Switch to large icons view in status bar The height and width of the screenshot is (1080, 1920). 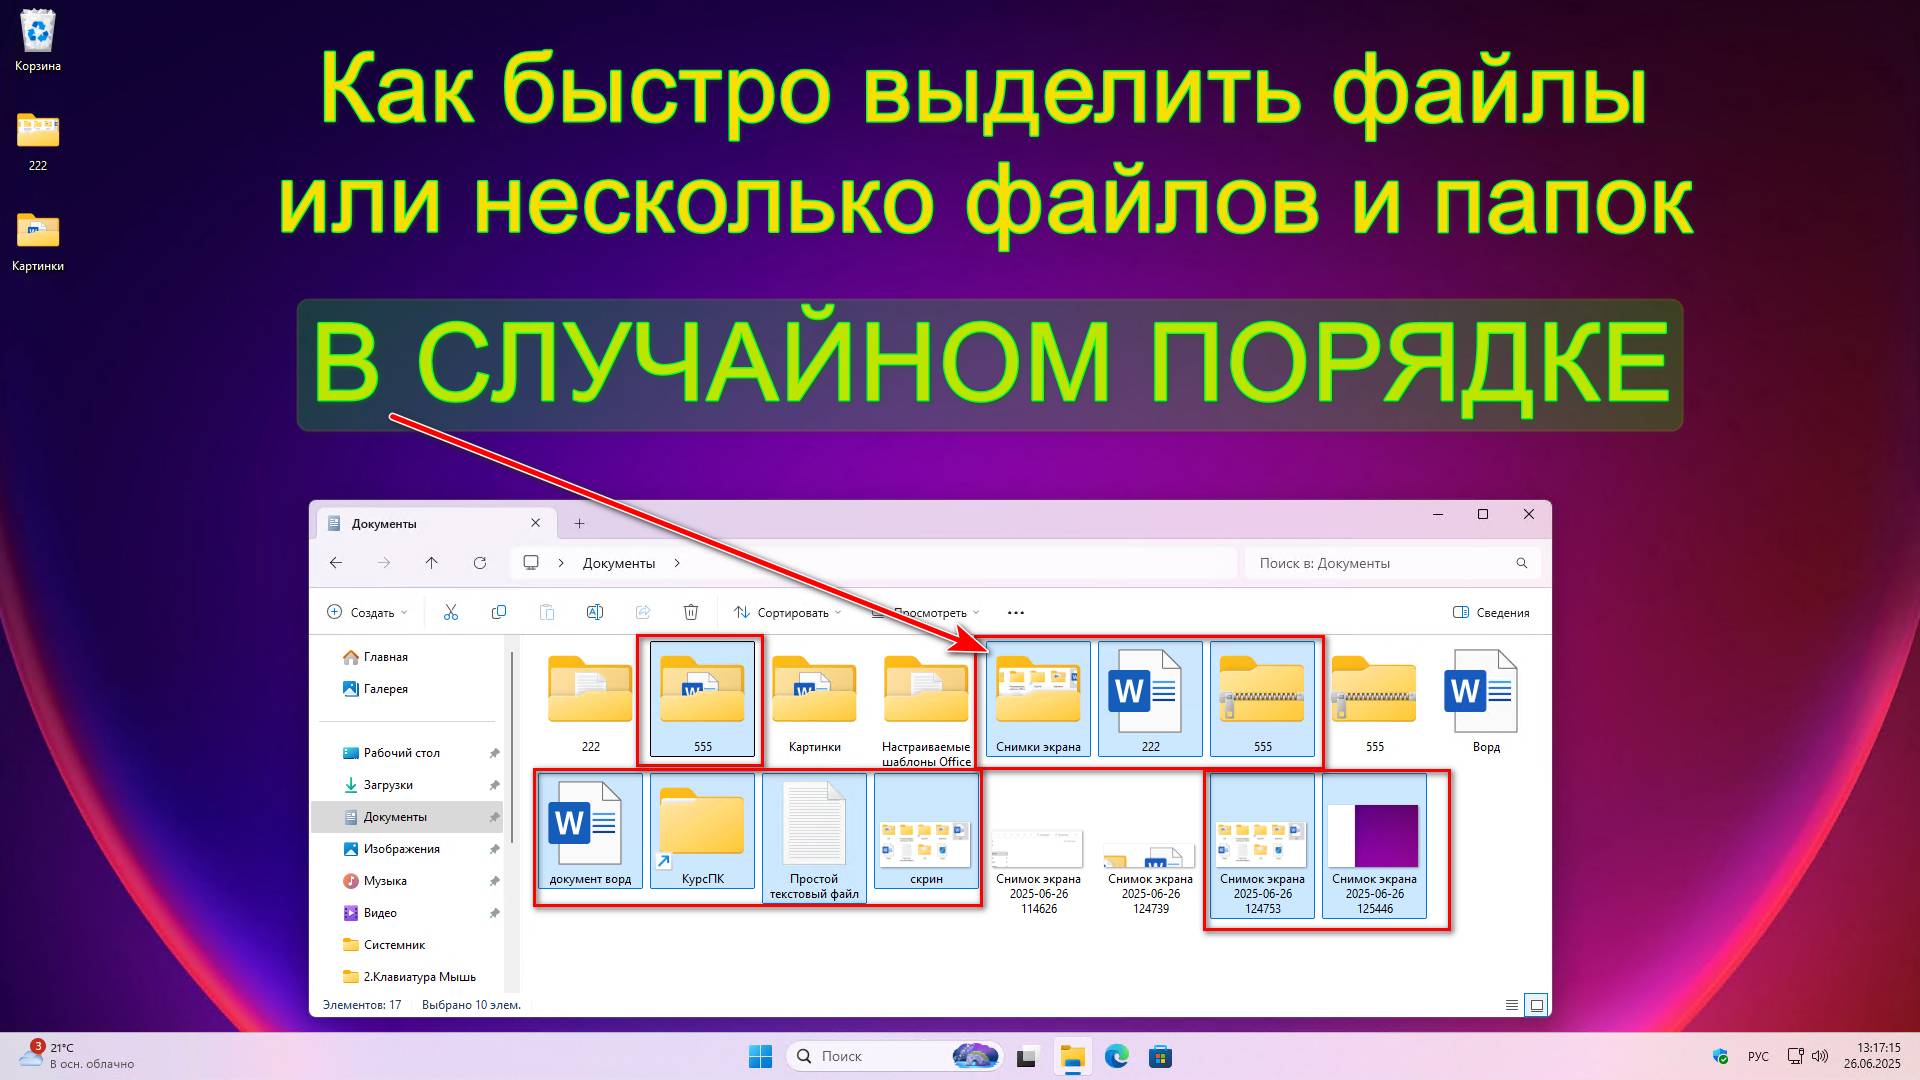click(1537, 1005)
